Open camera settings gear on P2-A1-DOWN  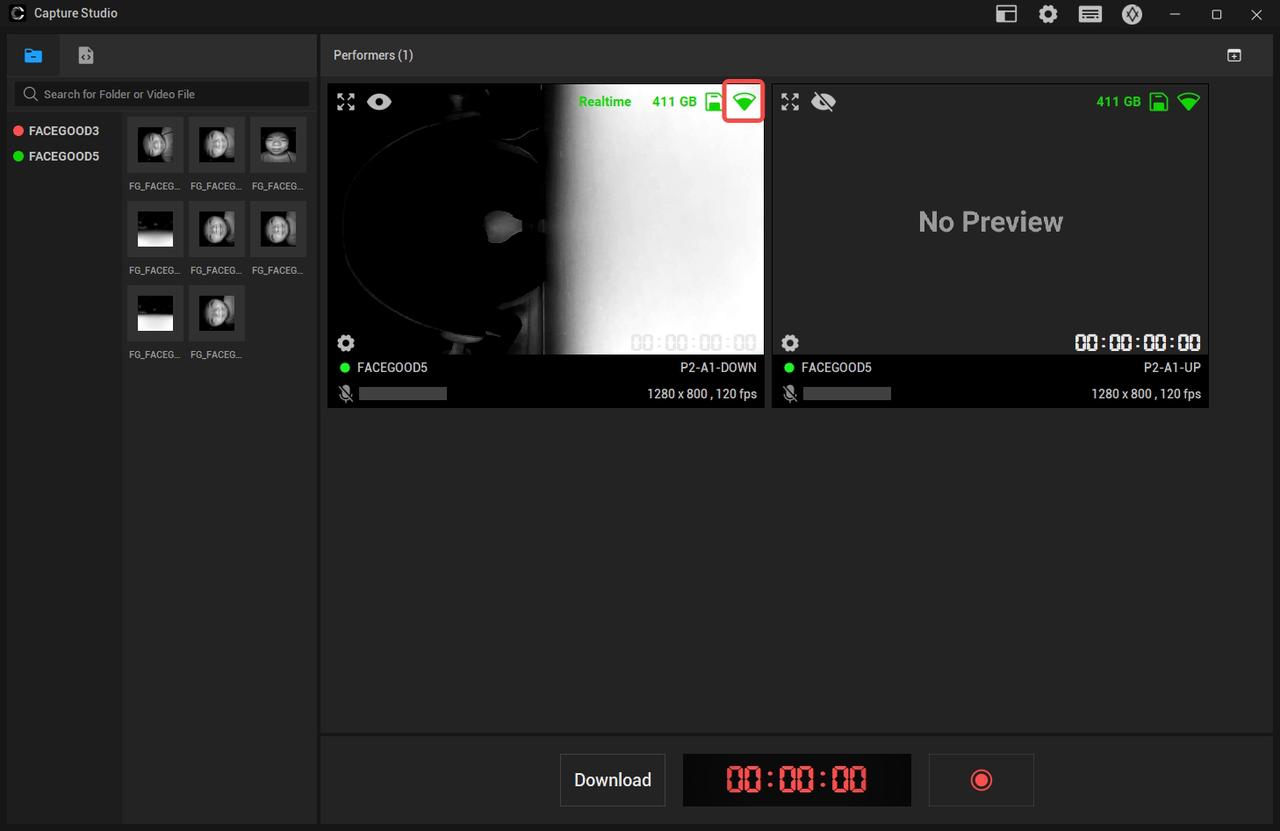346,343
